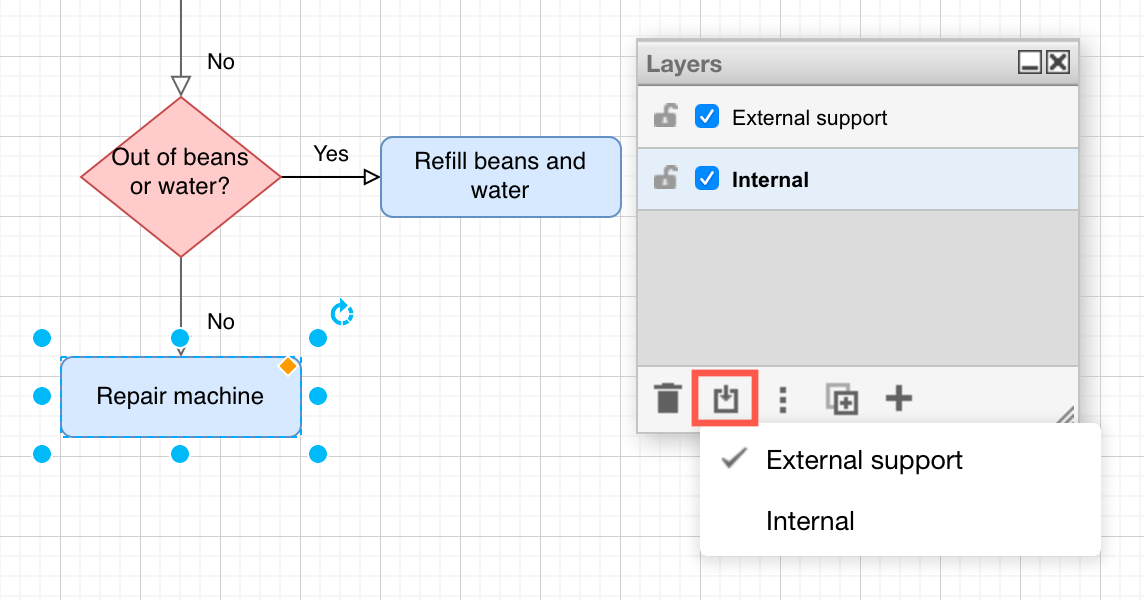The height and width of the screenshot is (600, 1144).
Task: Close the Layers panel
Action: click(x=1058, y=62)
